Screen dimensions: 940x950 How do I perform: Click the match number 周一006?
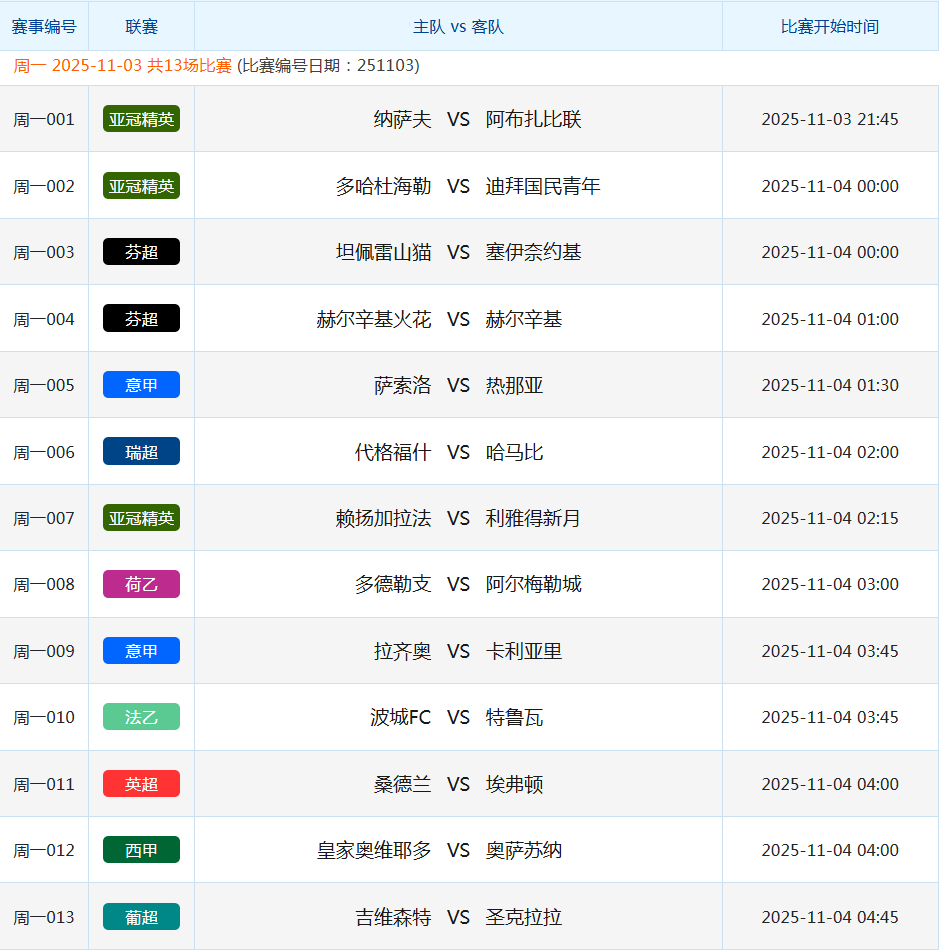coord(44,452)
